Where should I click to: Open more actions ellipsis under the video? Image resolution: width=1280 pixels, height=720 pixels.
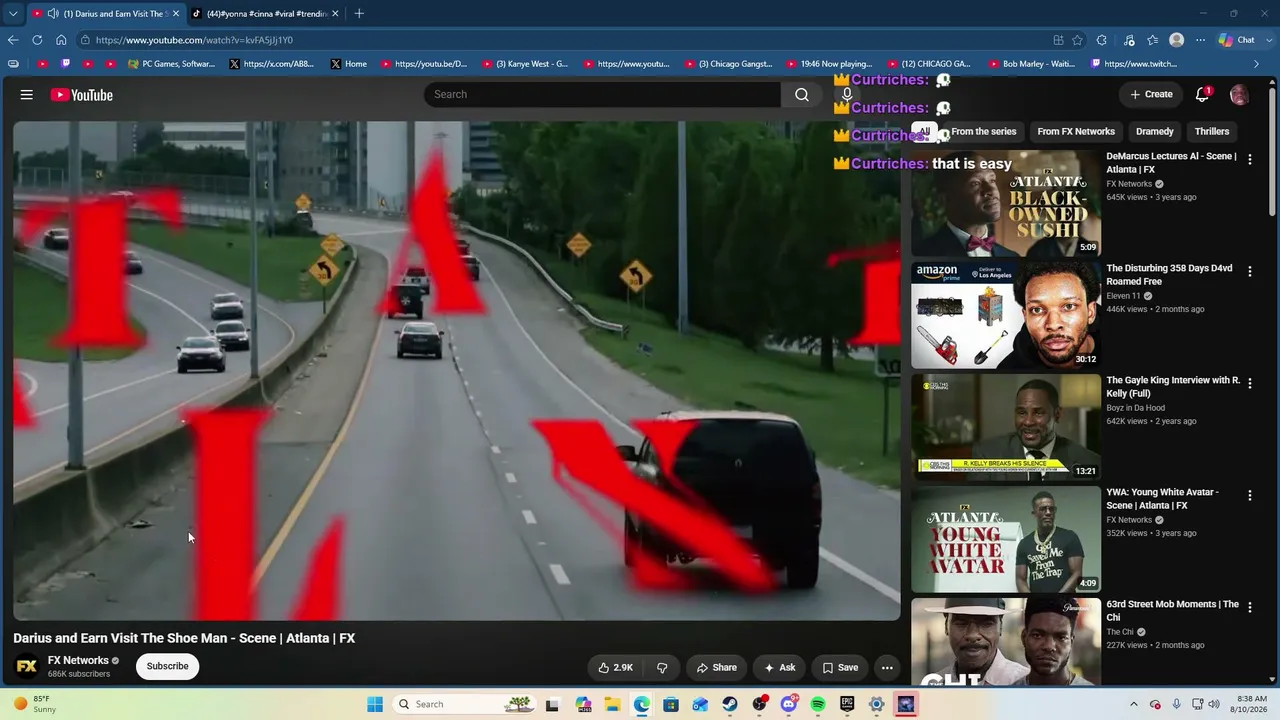point(887,667)
